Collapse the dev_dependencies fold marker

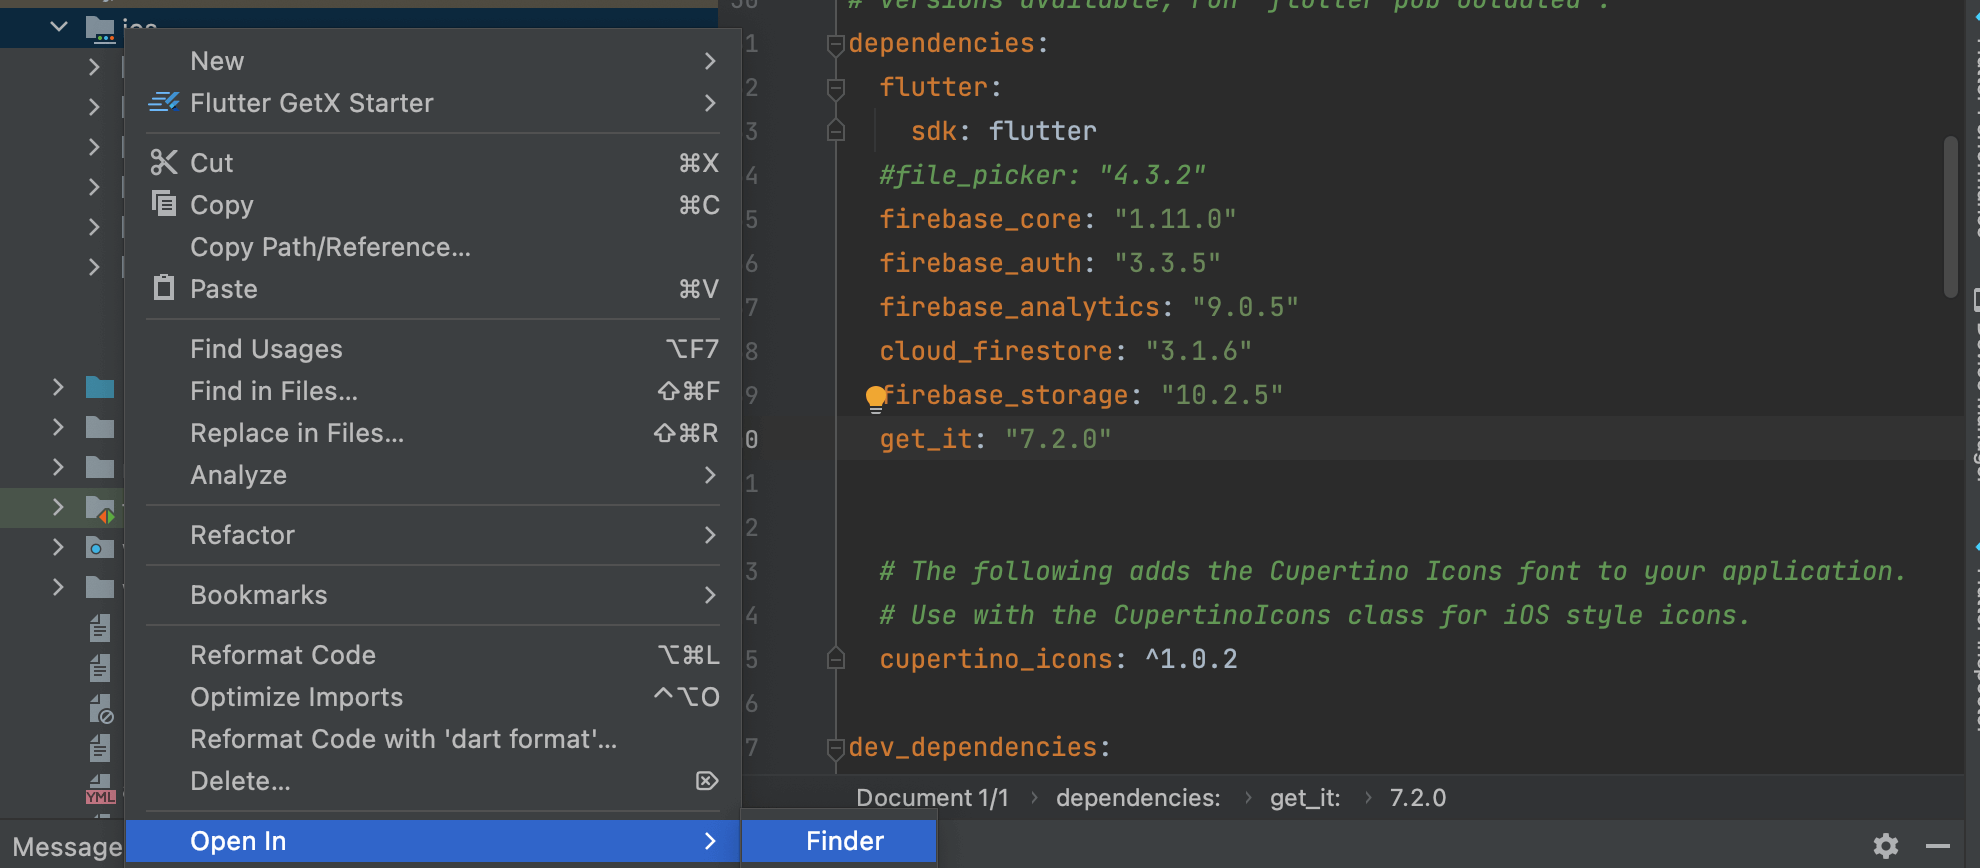pyautogui.click(x=836, y=748)
